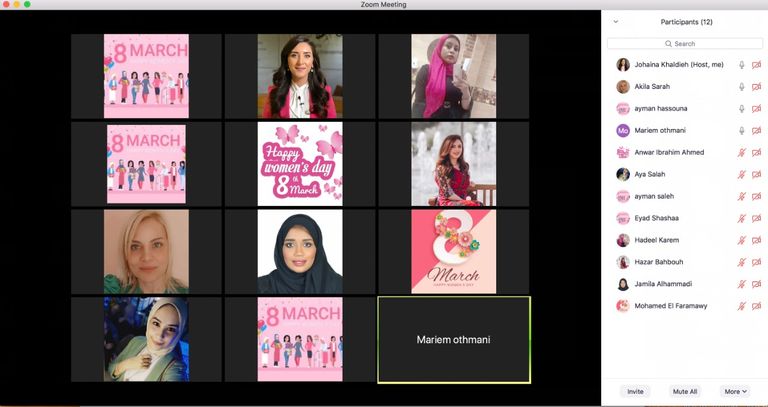This screenshot has height=407, width=768.
Task: Click video-off icon for Akila Sarah
Action: [756, 87]
